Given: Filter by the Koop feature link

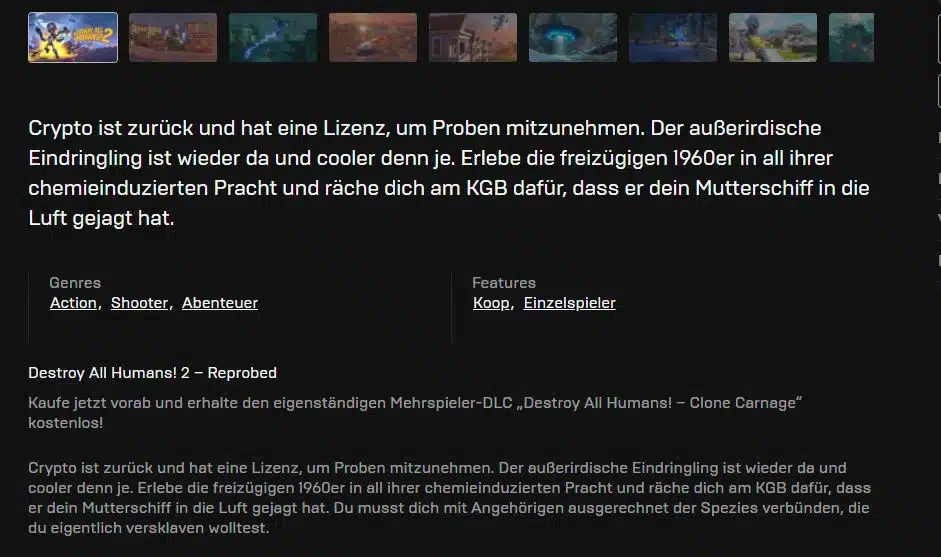Looking at the screenshot, I should coord(491,303).
